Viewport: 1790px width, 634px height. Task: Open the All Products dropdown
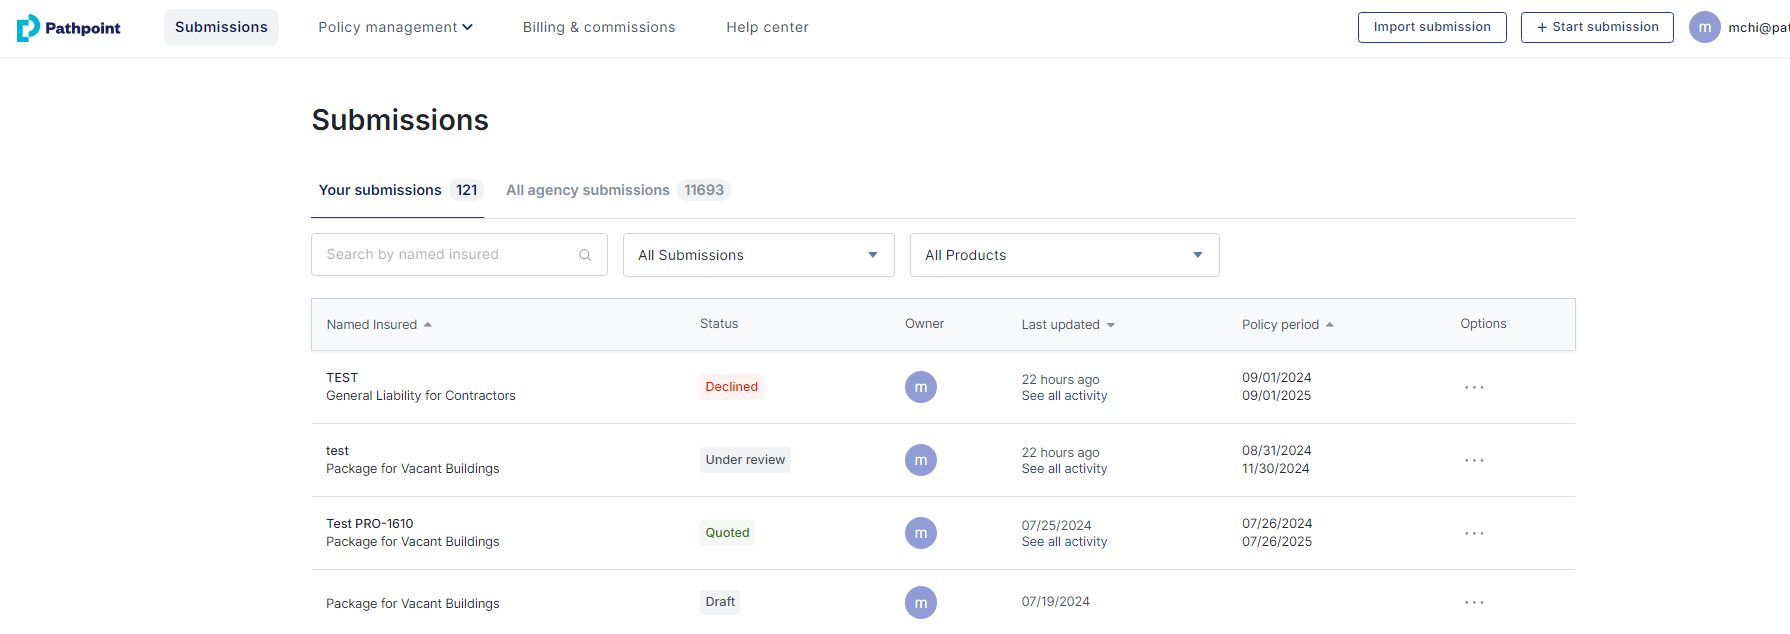[1064, 255]
